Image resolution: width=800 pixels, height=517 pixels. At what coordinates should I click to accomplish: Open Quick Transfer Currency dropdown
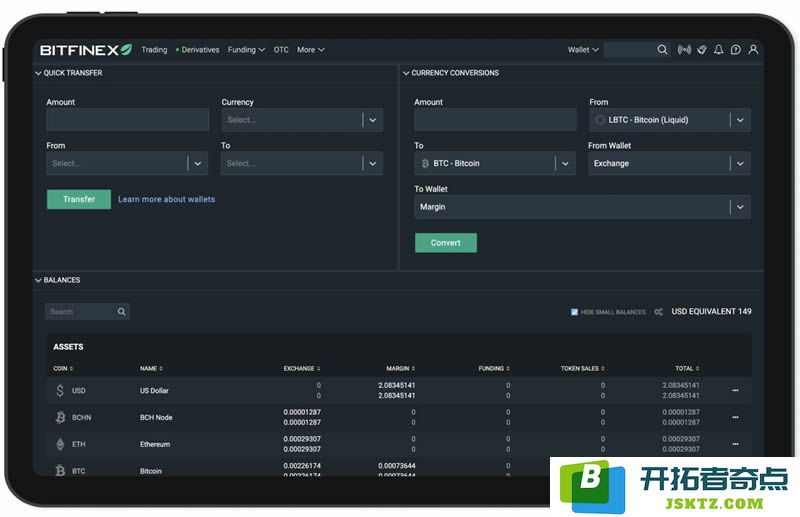pyautogui.click(x=302, y=120)
